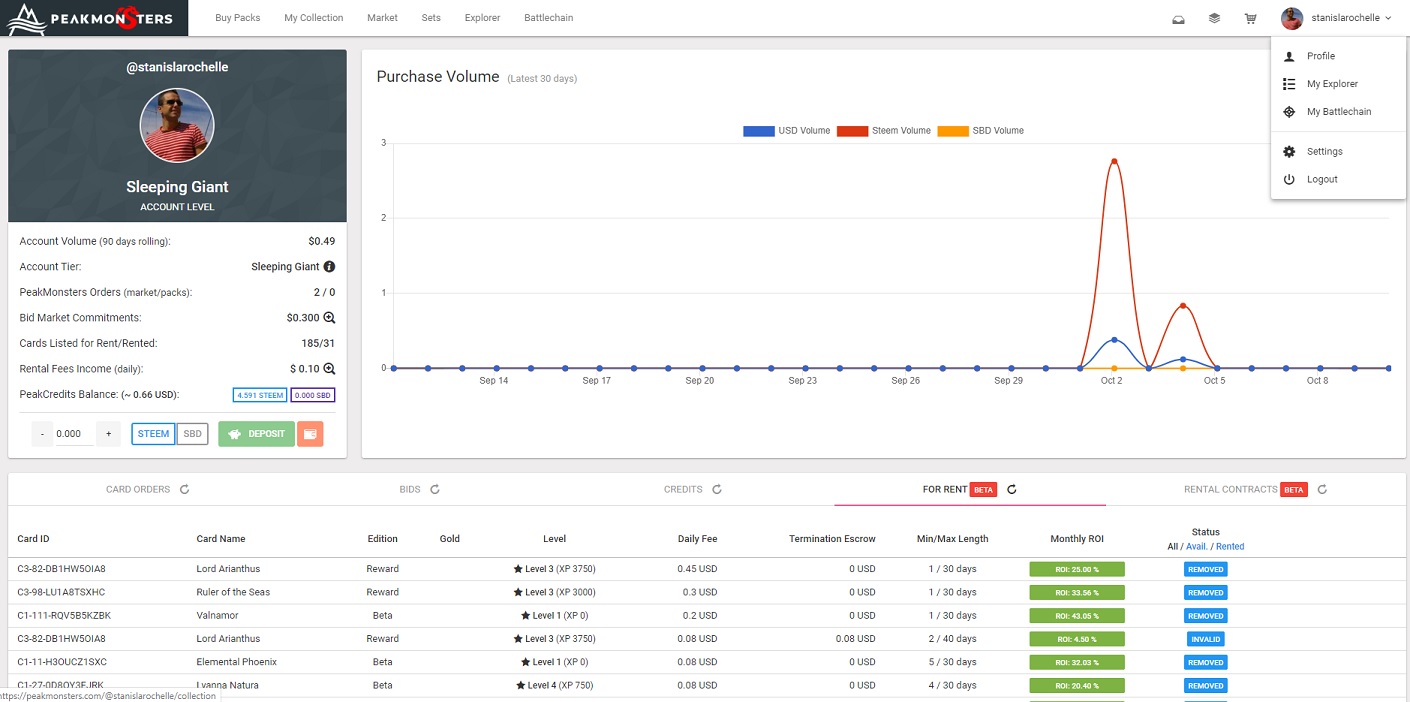
Task: Switch to Credits tab
Action: pos(683,490)
